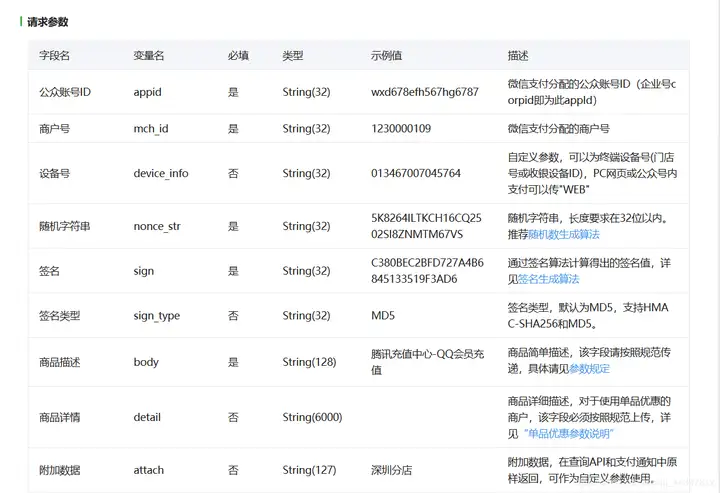The height and width of the screenshot is (493, 720).
Task: Open the 单品优惠参数说明 link
Action: tap(568, 434)
